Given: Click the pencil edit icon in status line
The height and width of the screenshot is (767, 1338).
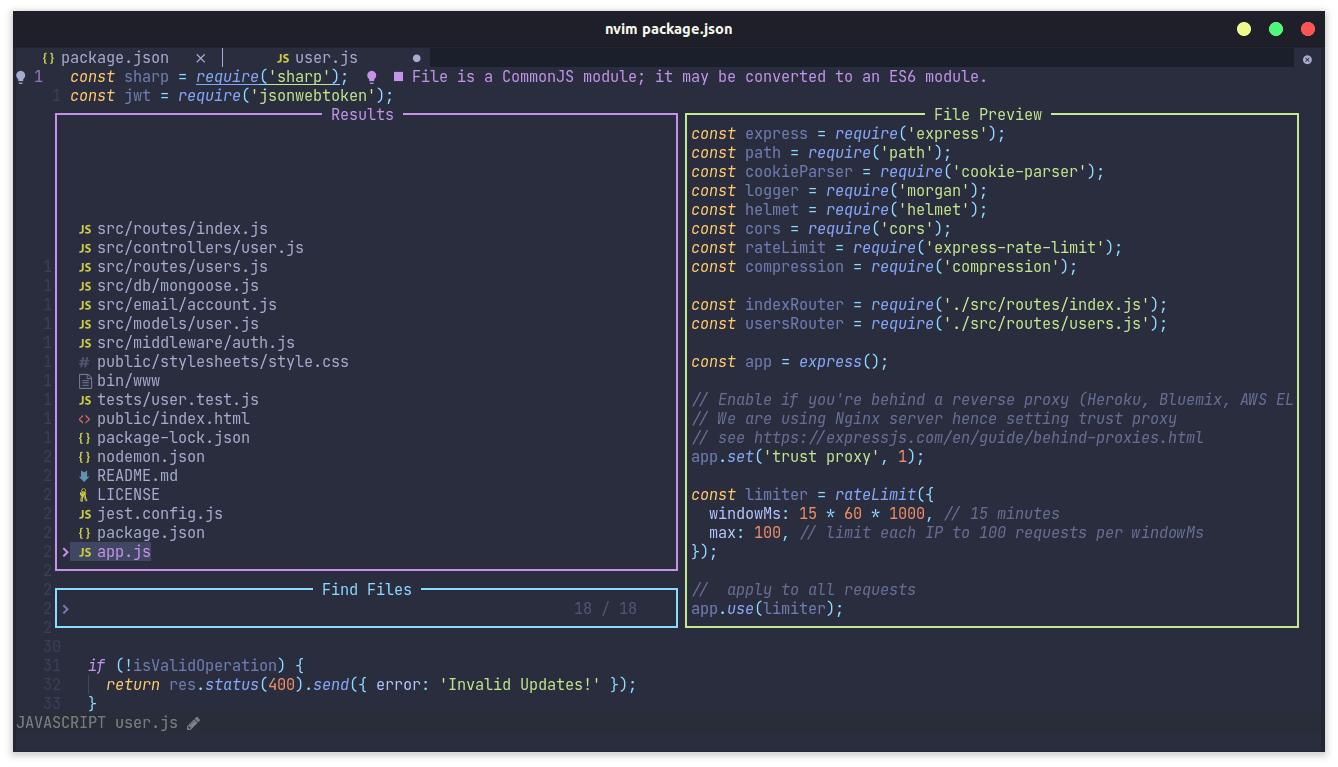Looking at the screenshot, I should [194, 723].
